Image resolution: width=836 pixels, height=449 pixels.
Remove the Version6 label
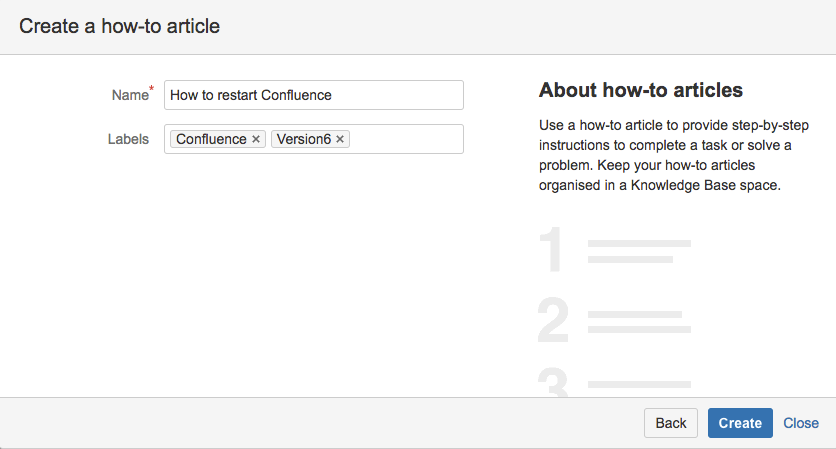(341, 139)
